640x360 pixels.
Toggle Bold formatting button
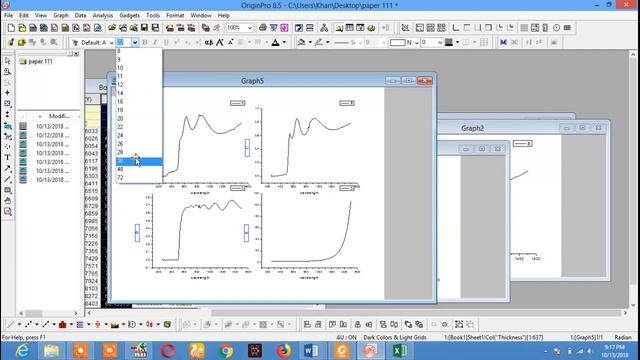[144, 42]
